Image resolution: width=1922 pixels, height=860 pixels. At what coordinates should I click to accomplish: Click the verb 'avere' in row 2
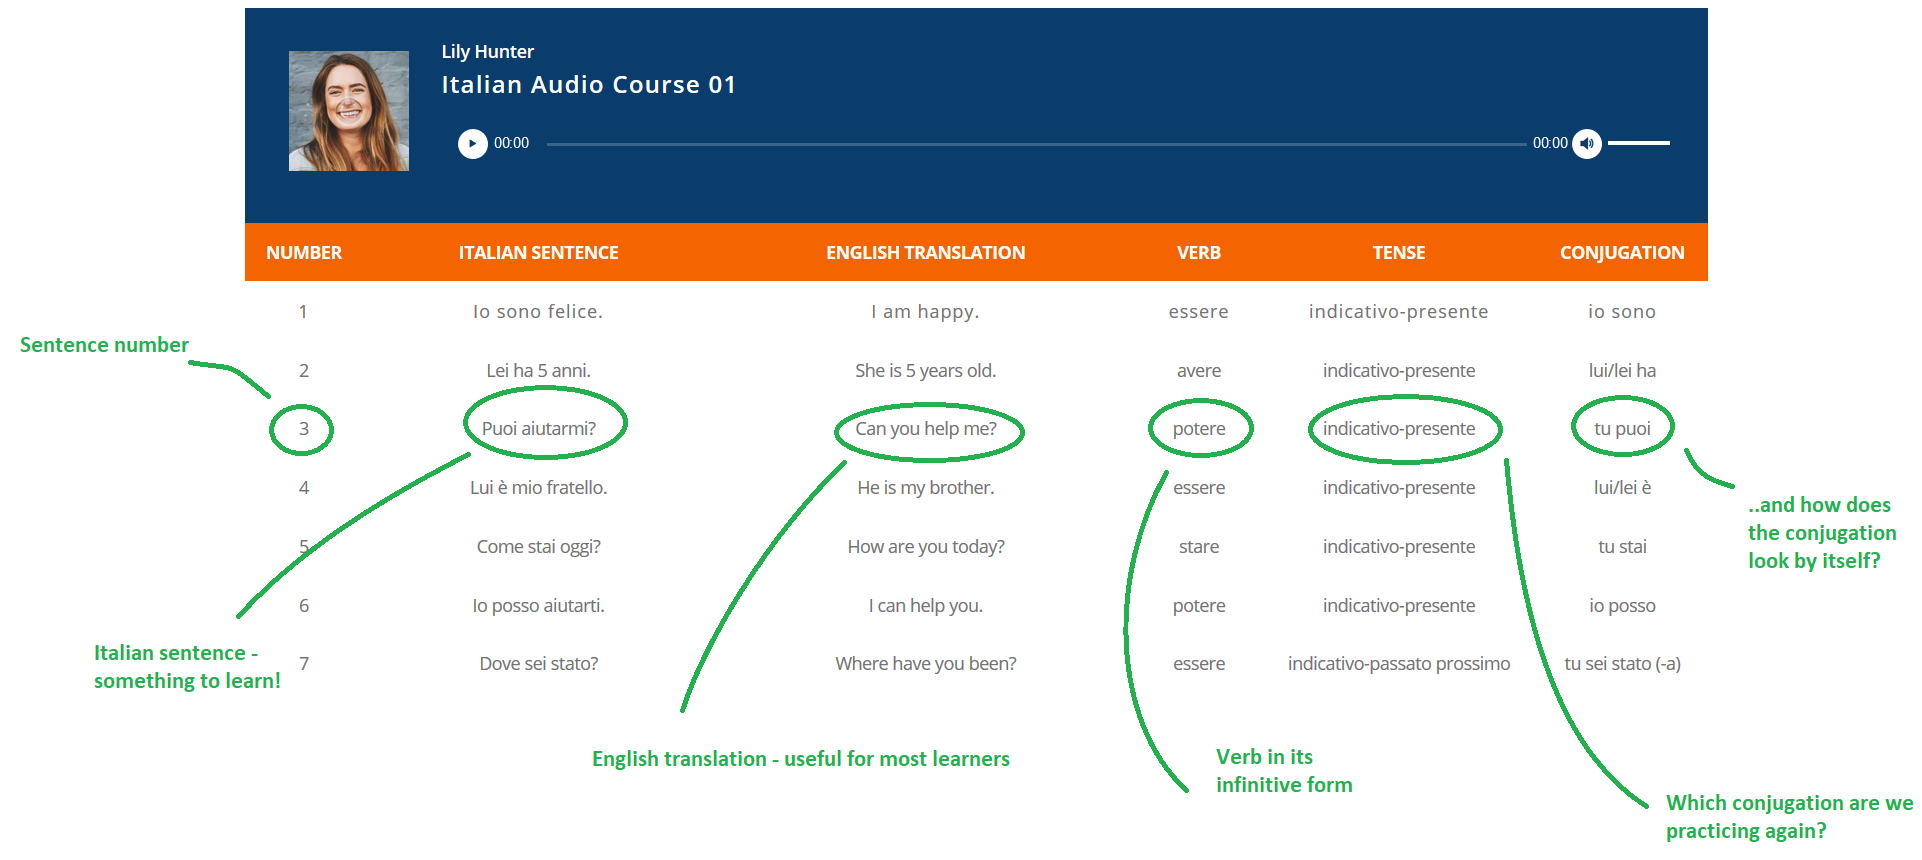coord(1198,371)
